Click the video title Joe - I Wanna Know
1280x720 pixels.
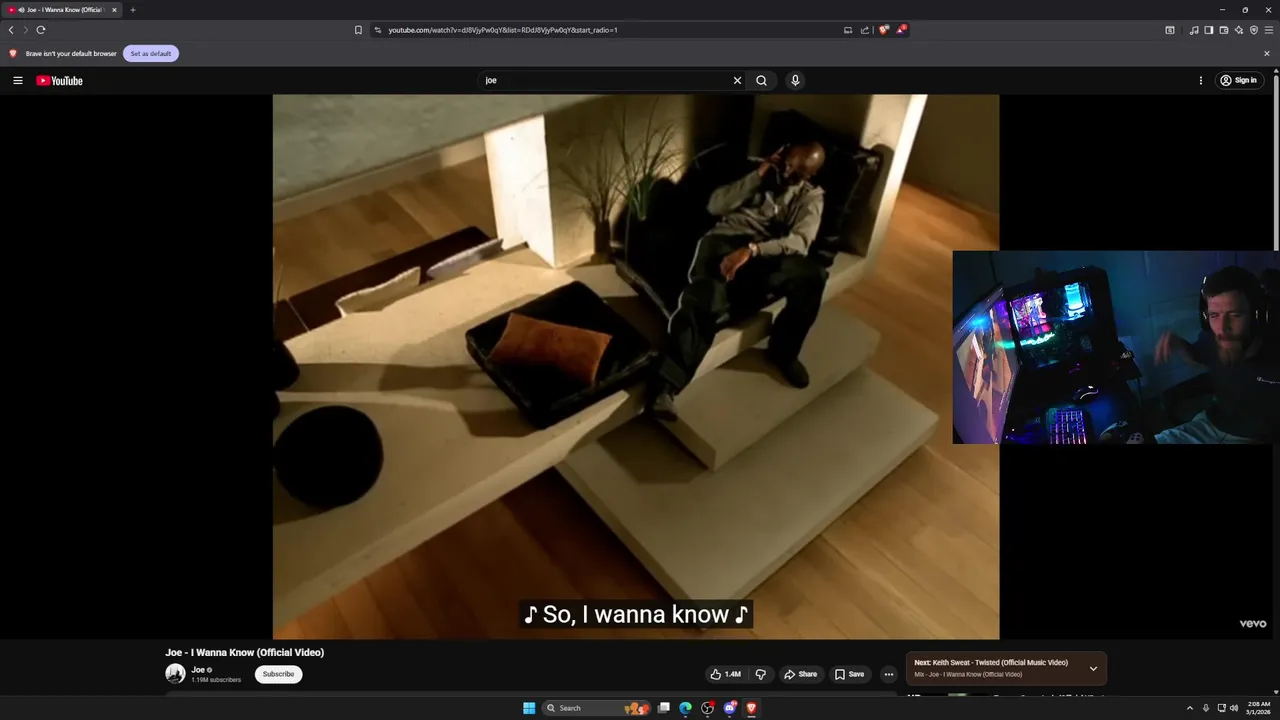coord(245,653)
